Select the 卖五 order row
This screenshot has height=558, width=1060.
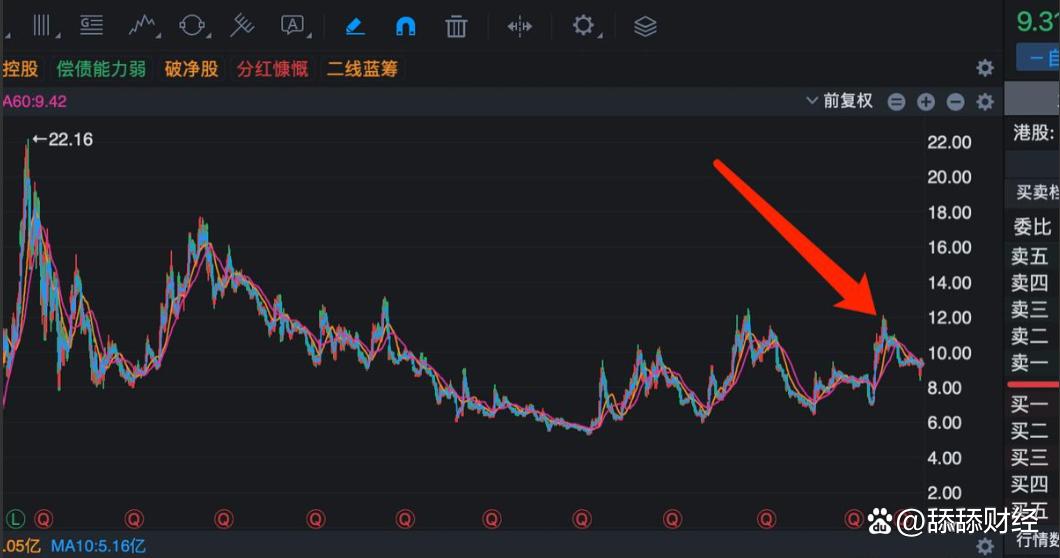click(1030, 256)
